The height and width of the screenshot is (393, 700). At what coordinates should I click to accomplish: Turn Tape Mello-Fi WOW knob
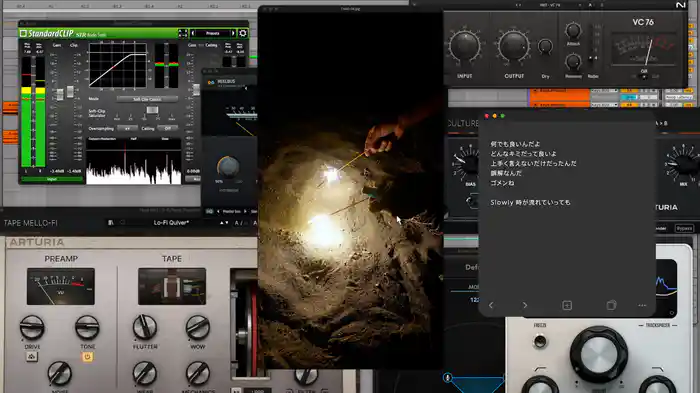pos(198,327)
